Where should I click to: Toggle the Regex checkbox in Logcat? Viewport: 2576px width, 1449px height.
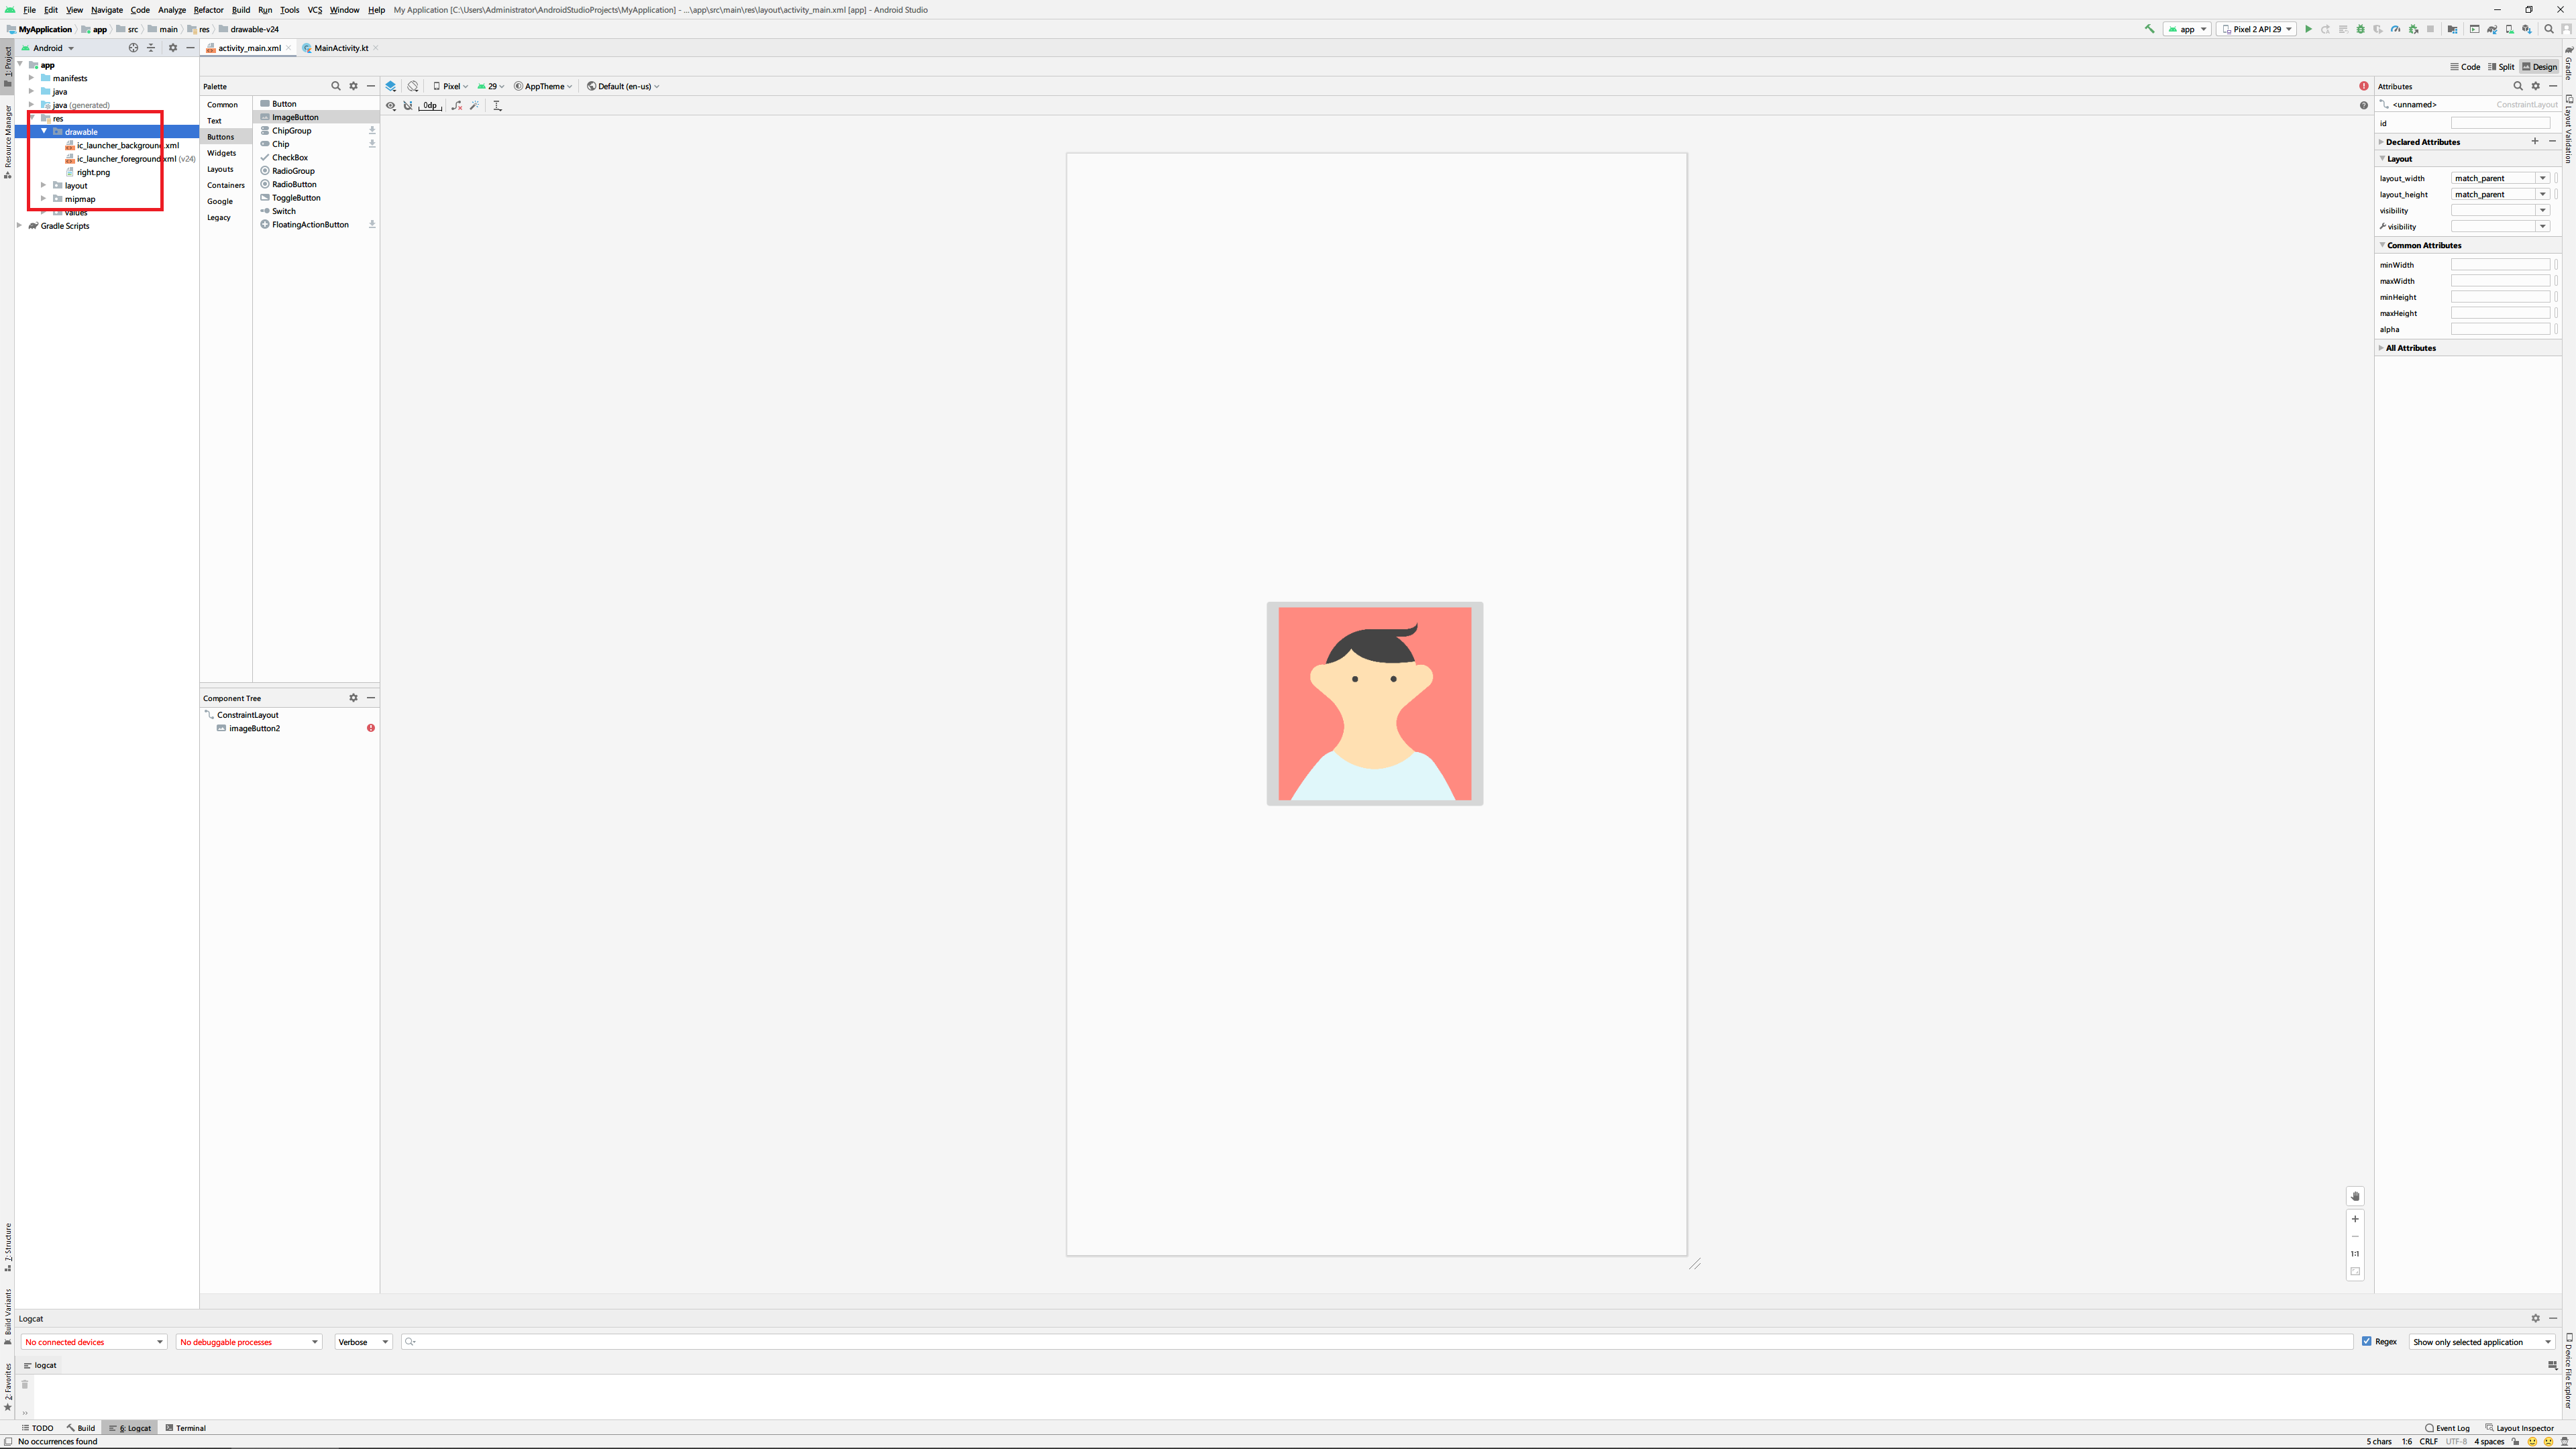pos(2367,1341)
